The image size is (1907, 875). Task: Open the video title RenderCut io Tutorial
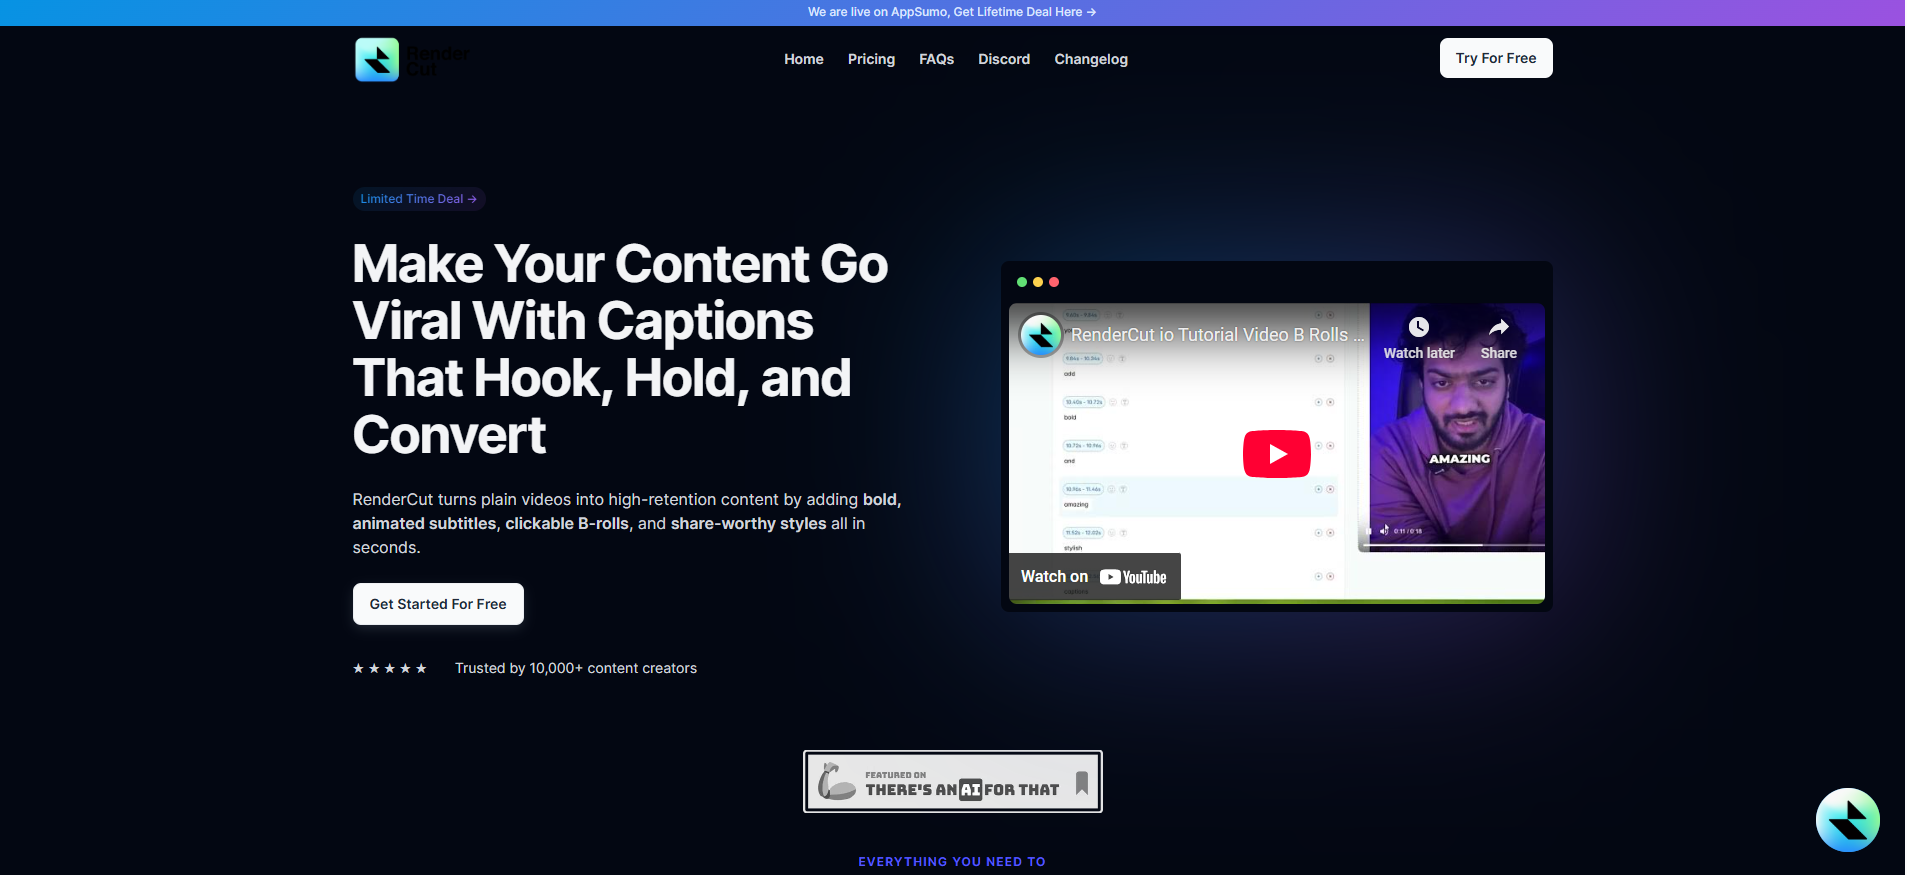pos(1217,335)
